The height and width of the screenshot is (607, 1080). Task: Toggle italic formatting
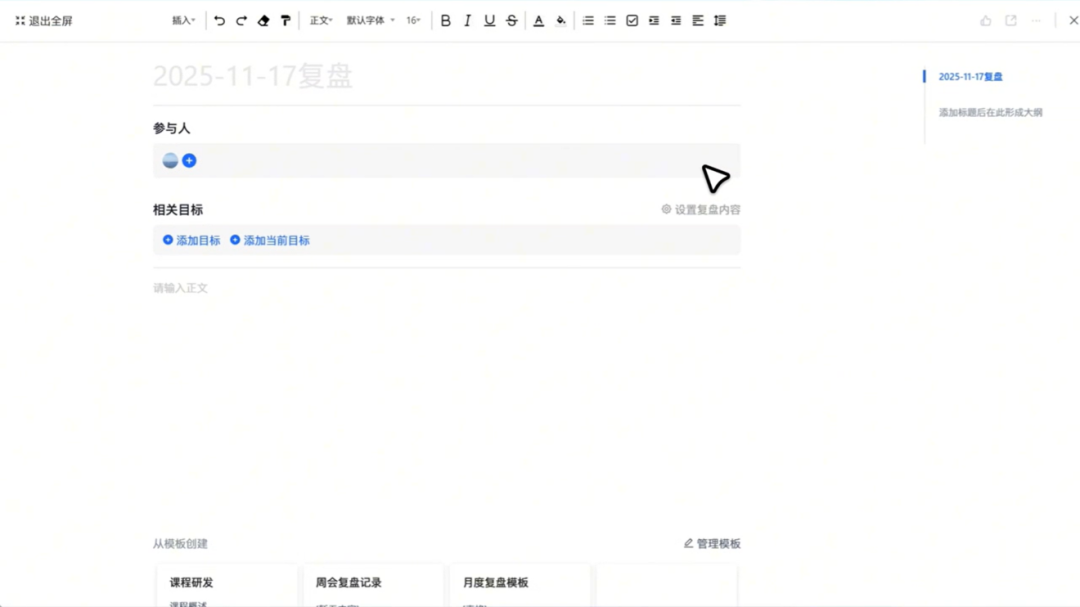click(468, 21)
